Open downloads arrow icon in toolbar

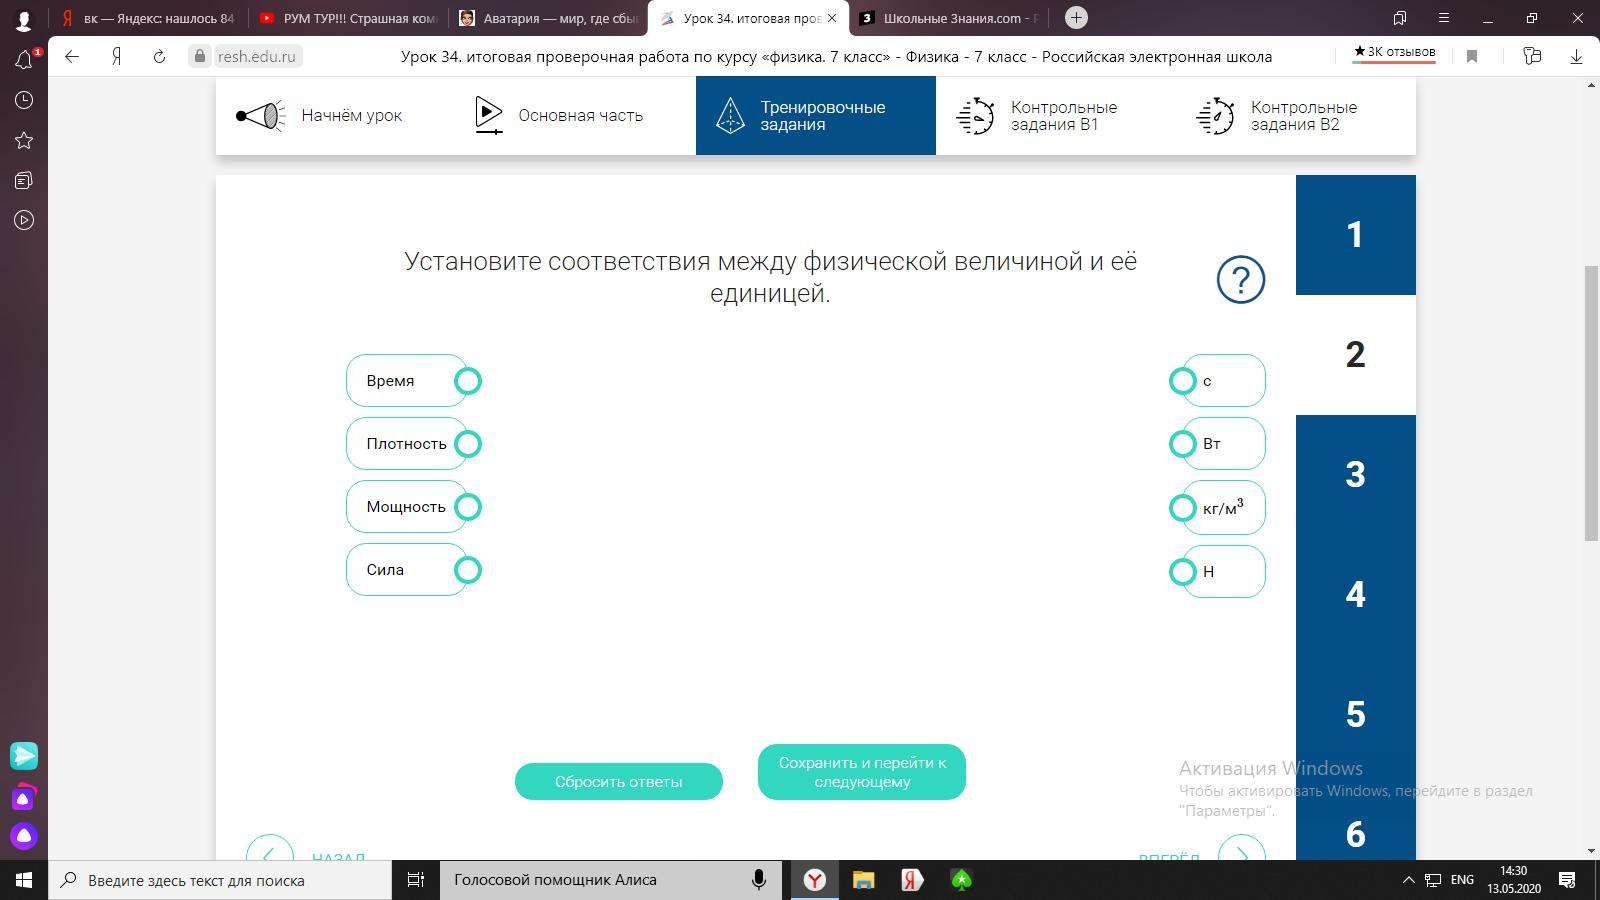coord(1576,57)
